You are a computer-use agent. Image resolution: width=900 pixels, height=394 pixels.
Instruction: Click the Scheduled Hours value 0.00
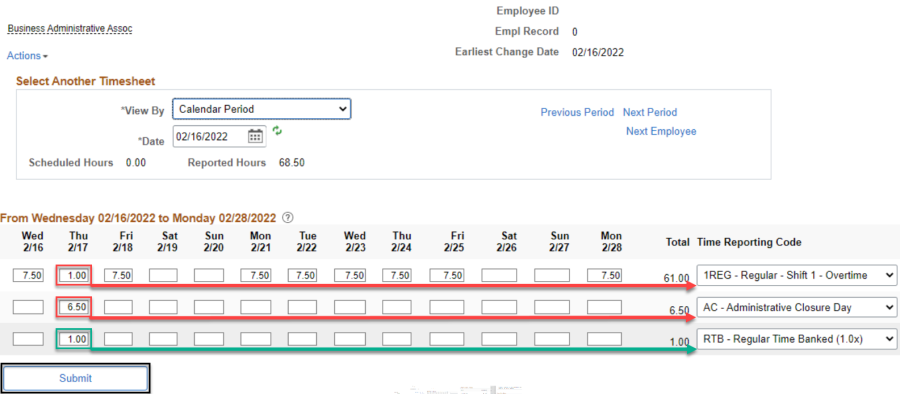[136, 163]
